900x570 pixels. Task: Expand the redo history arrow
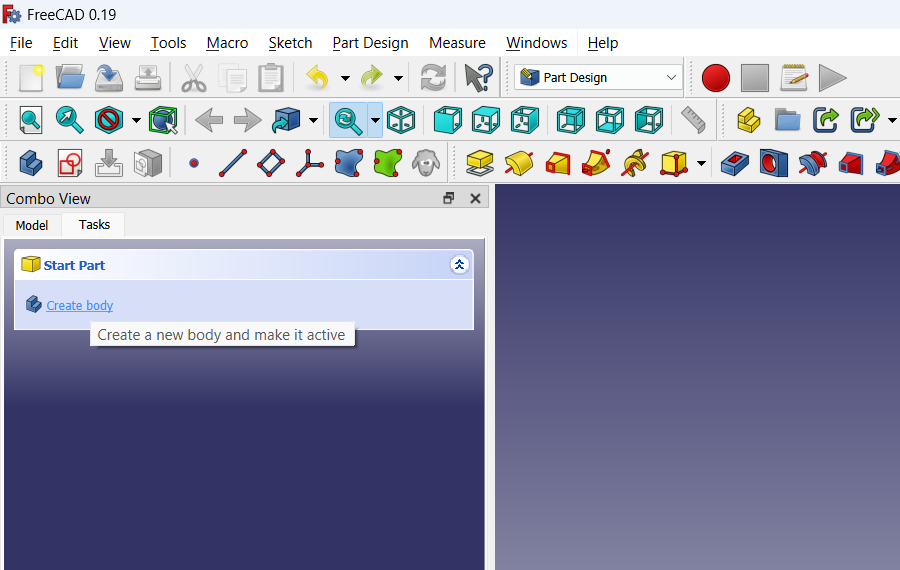[398, 78]
